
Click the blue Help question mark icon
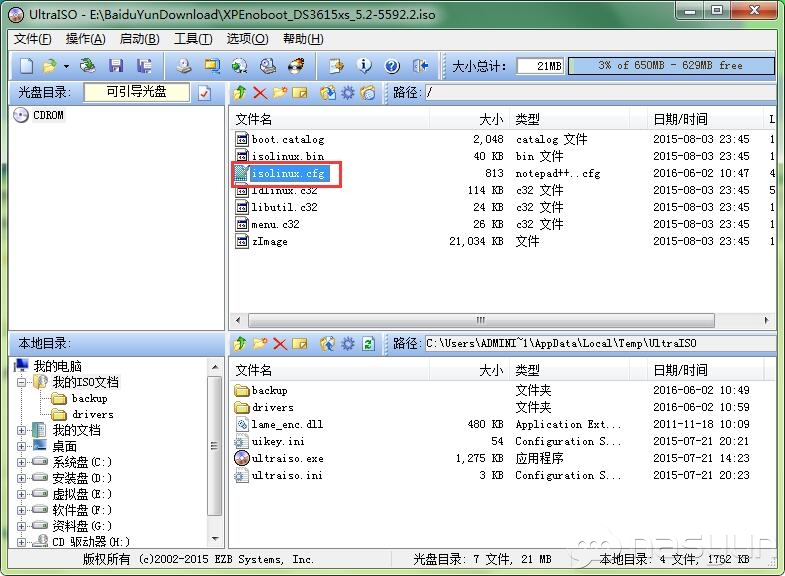coord(392,66)
